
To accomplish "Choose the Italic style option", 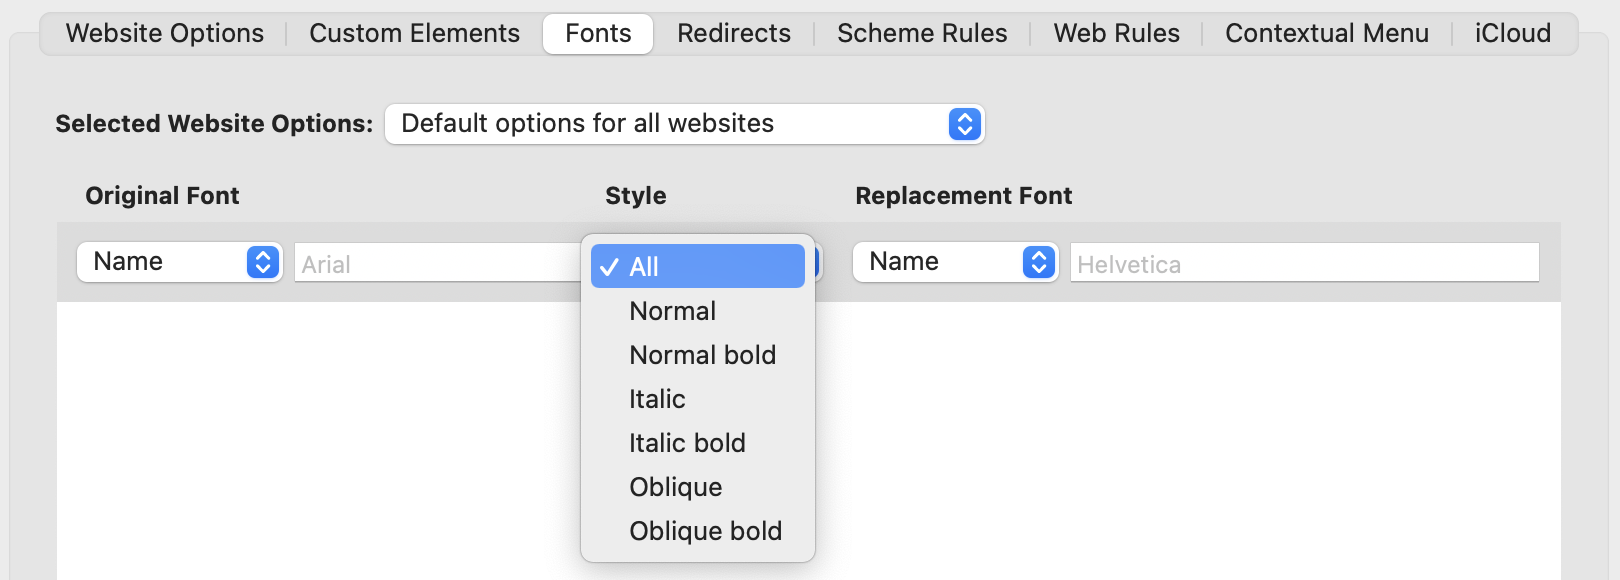I will click(657, 399).
